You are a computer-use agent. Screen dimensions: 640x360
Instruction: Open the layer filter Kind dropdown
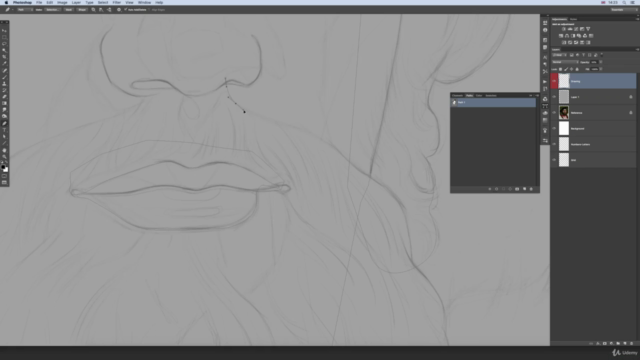559,55
